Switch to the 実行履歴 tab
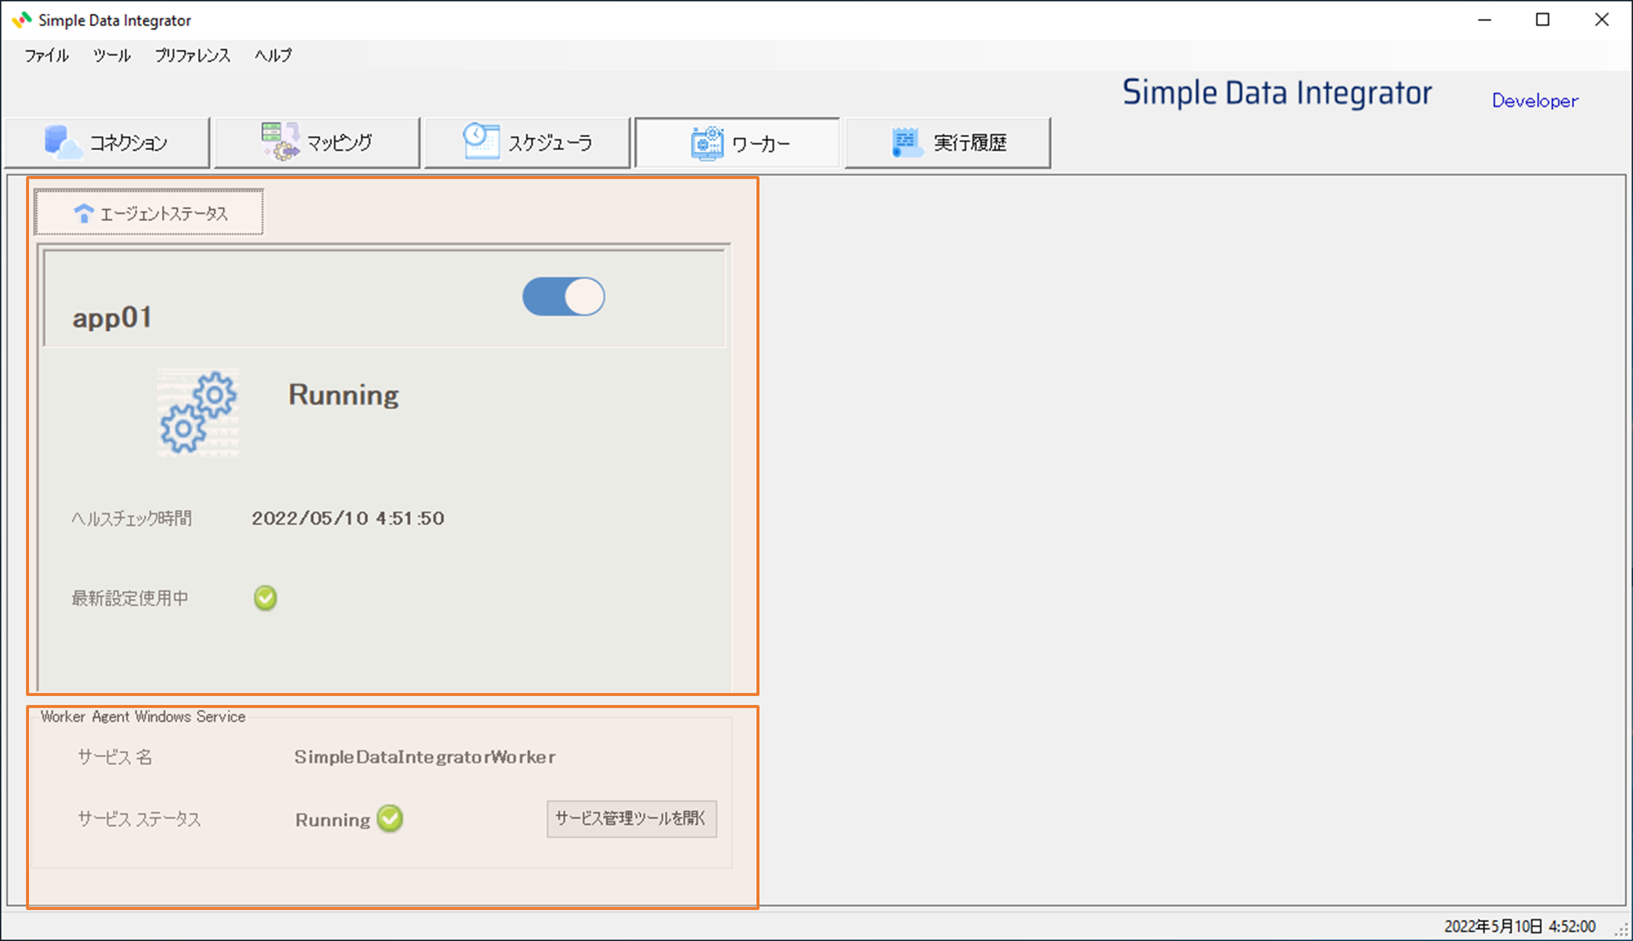Screen dimensions: 1633x941 click(x=948, y=143)
